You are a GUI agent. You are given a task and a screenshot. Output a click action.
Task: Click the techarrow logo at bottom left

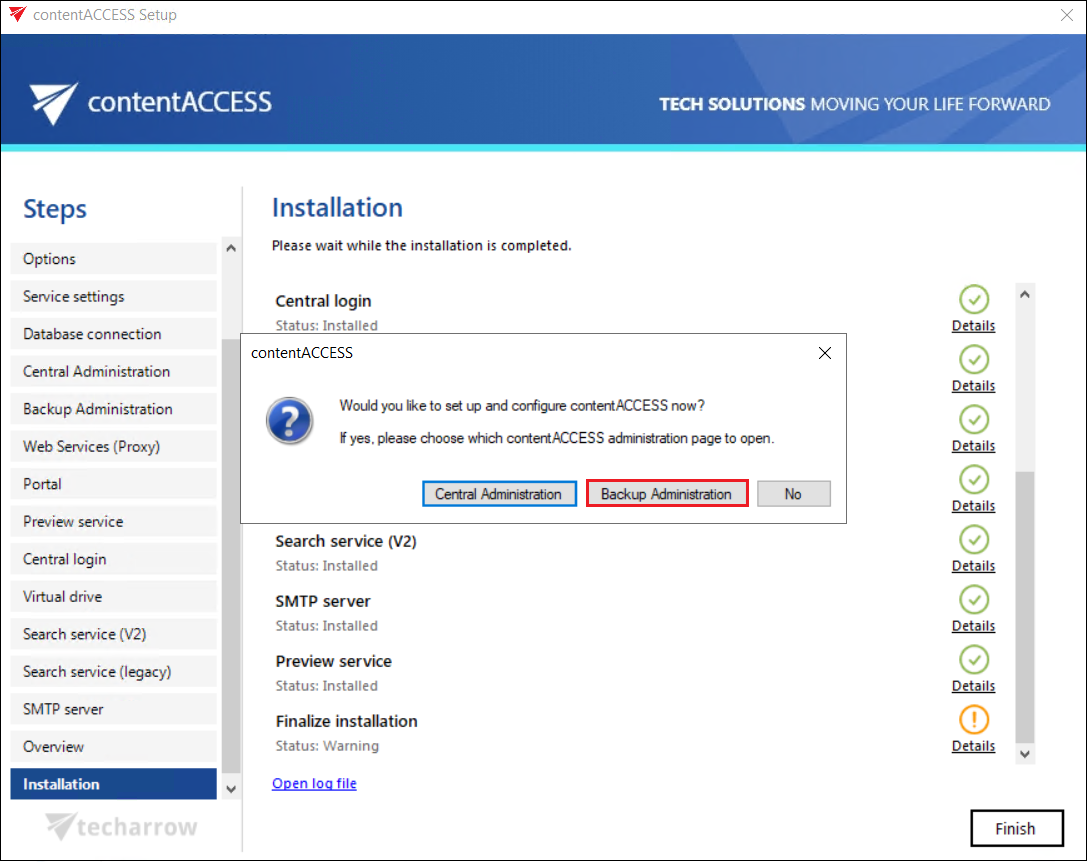122,827
